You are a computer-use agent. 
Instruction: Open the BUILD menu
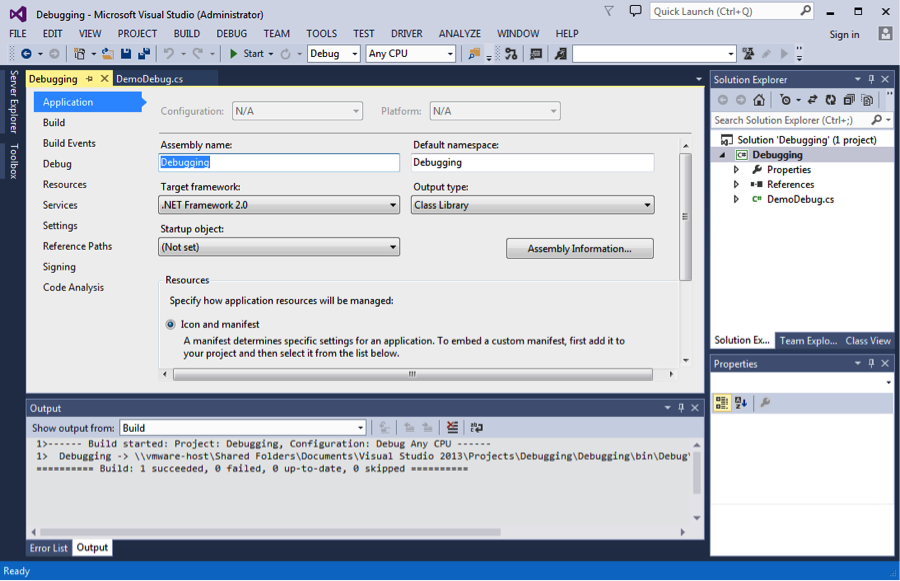point(187,33)
